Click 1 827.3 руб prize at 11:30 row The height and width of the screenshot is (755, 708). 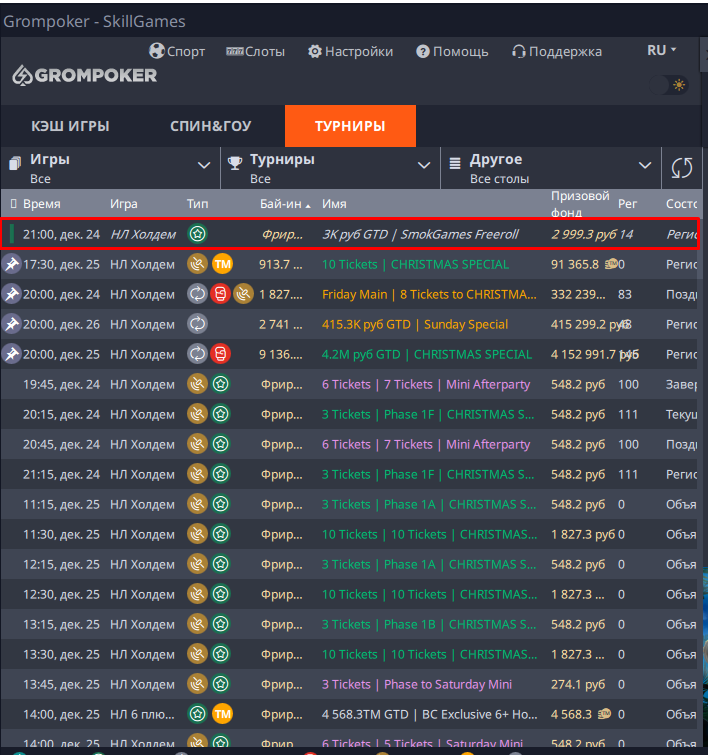[583, 534]
